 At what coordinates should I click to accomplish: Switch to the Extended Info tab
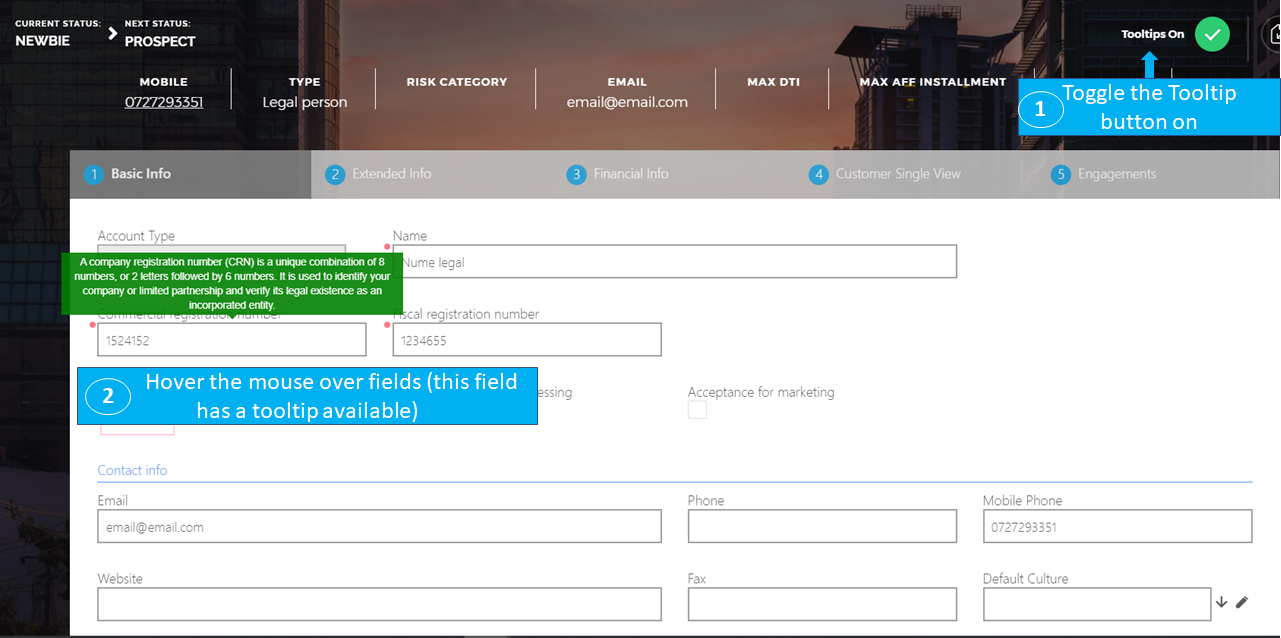[x=391, y=174]
